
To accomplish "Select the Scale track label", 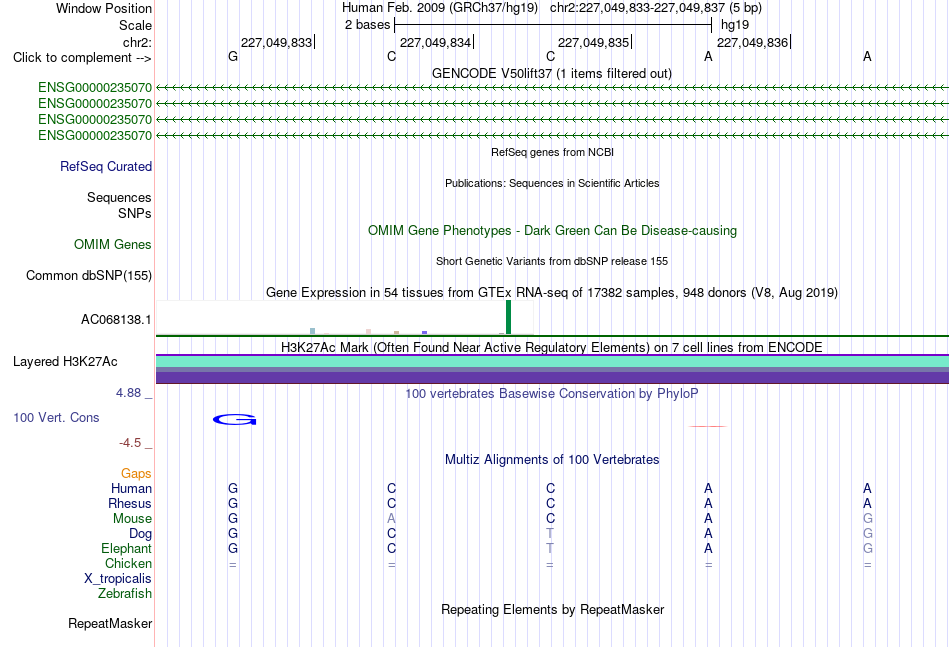I will [x=135, y=25].
